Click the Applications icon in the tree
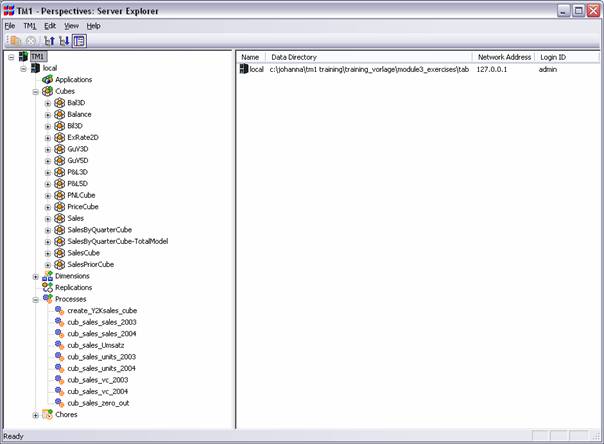Image resolution: width=604 pixels, height=444 pixels. coord(47,79)
